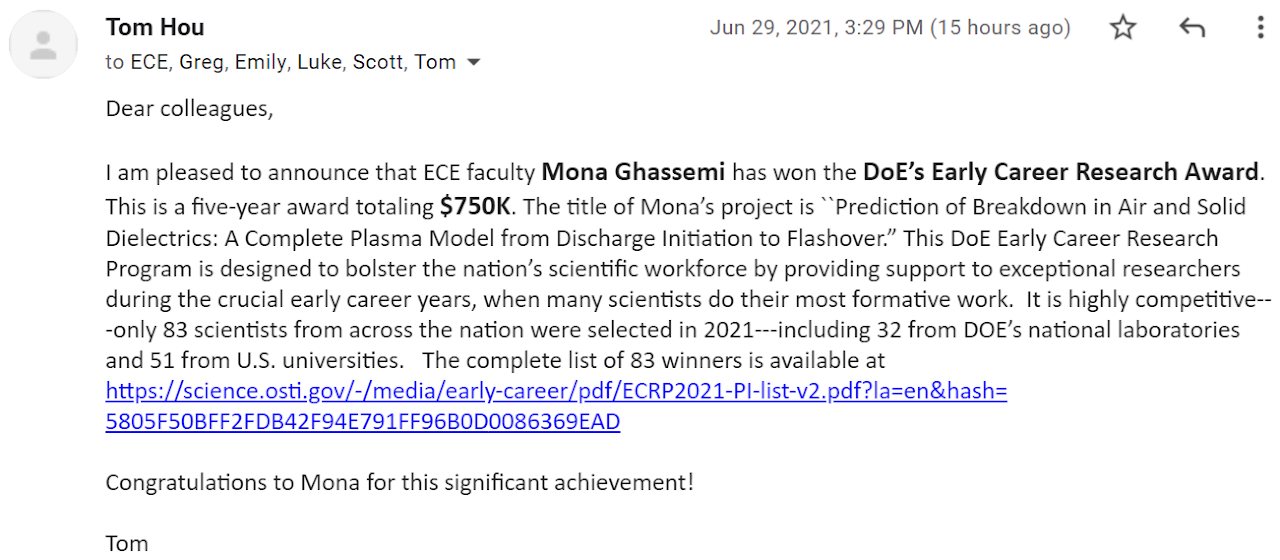This screenshot has height=560, width=1280.
Task: Click the hash line 5805F50BFF2 of the link
Action: [362, 422]
